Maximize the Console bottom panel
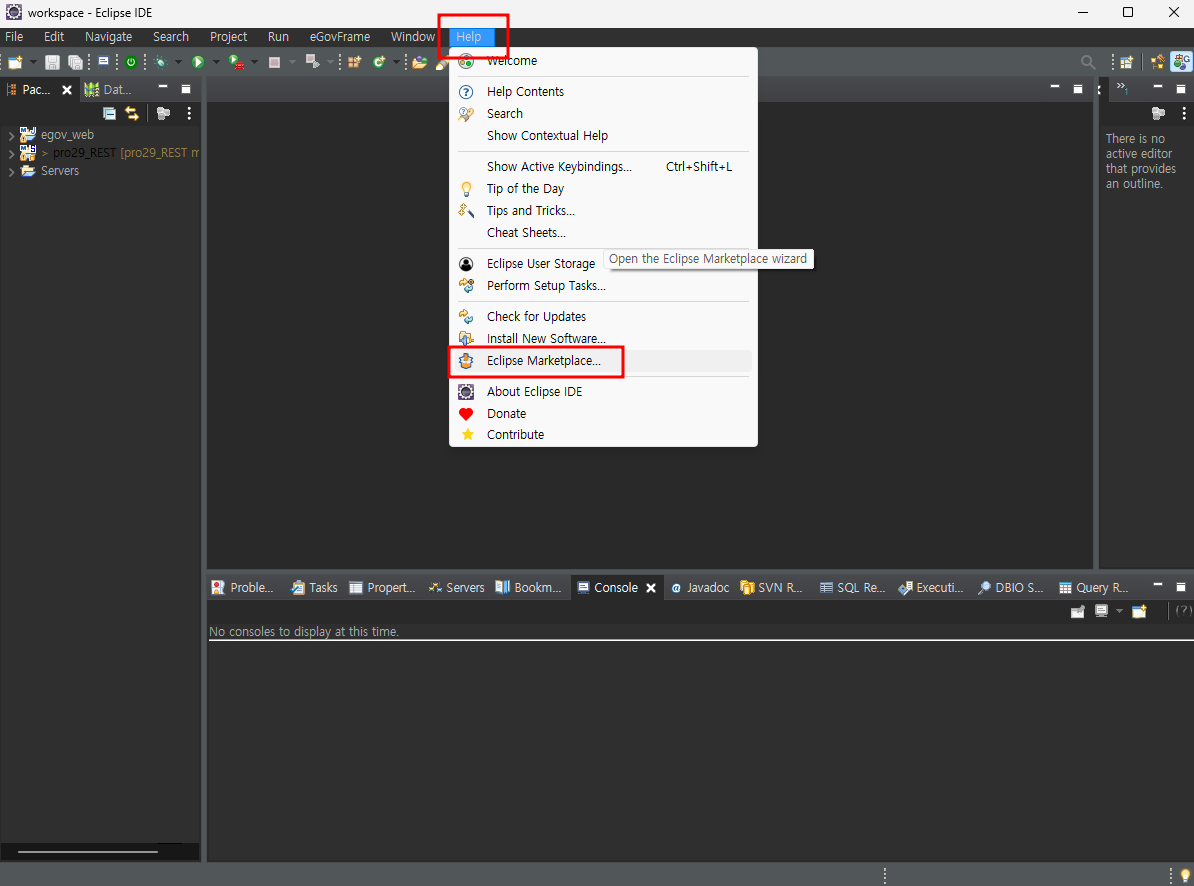Image resolution: width=1194 pixels, height=886 pixels. [x=1181, y=587]
